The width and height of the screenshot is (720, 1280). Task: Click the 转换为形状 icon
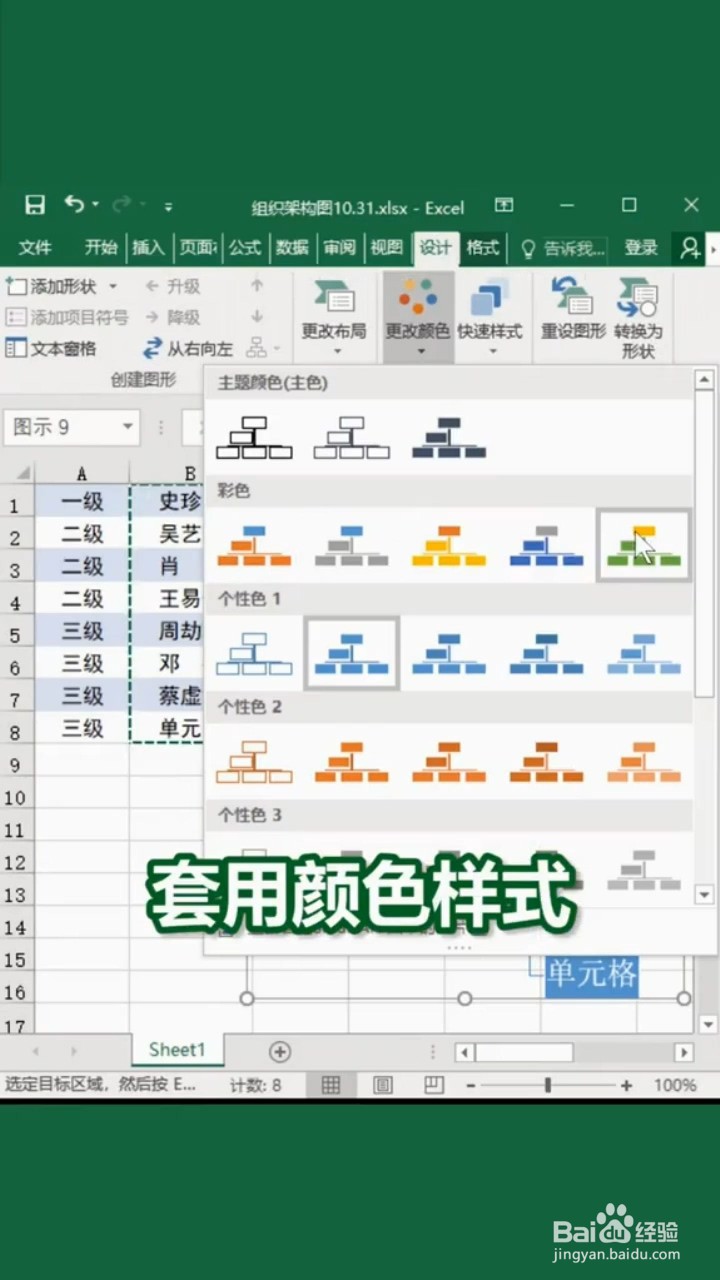636,297
